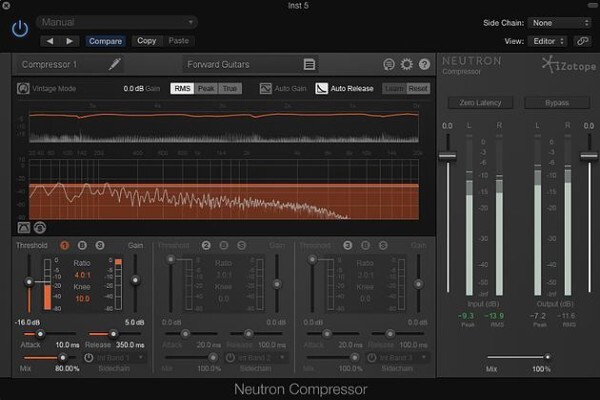Open the Int Band 1 sidechain dropdown
Screen dimensions: 600x400
[x=121, y=358]
